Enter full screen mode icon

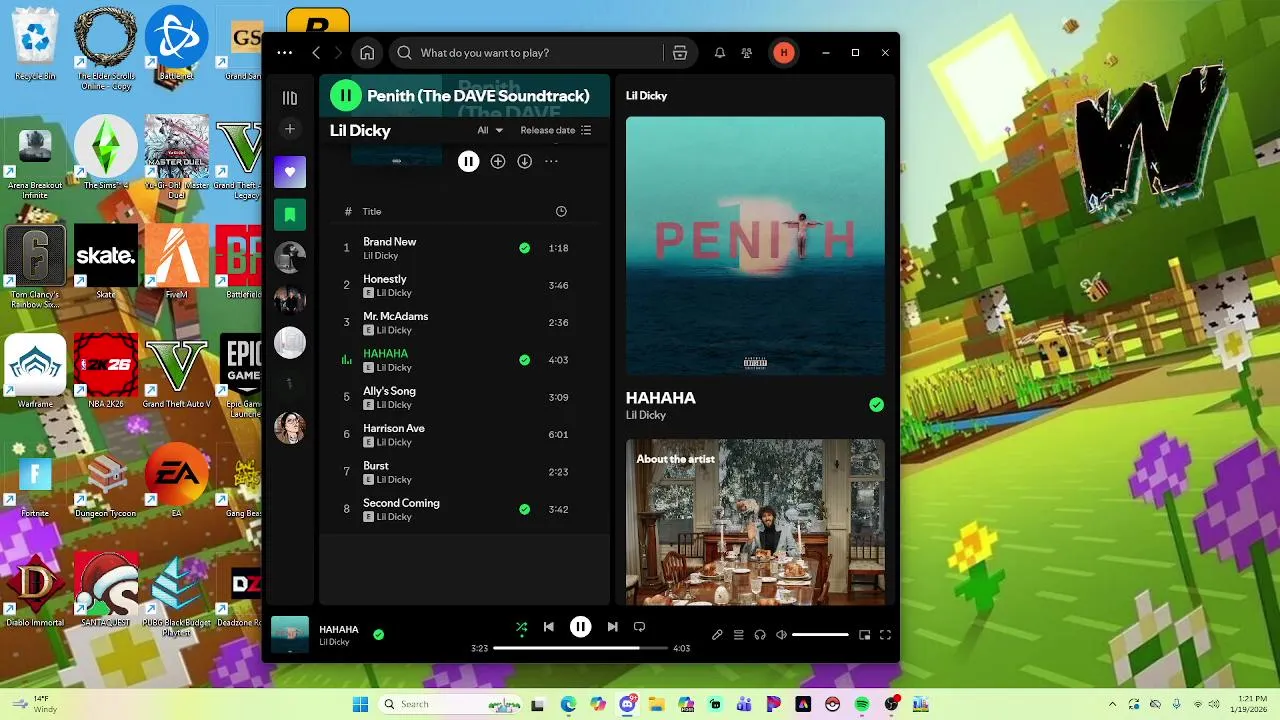pyautogui.click(x=885, y=635)
